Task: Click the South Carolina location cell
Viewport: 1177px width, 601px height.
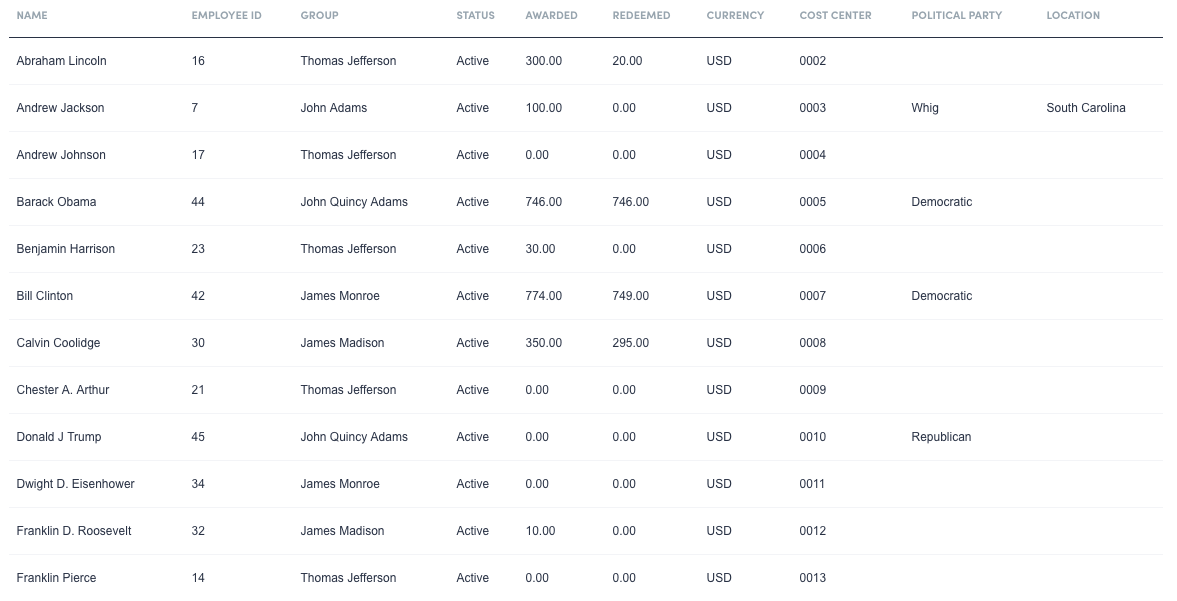Action: coord(1084,108)
